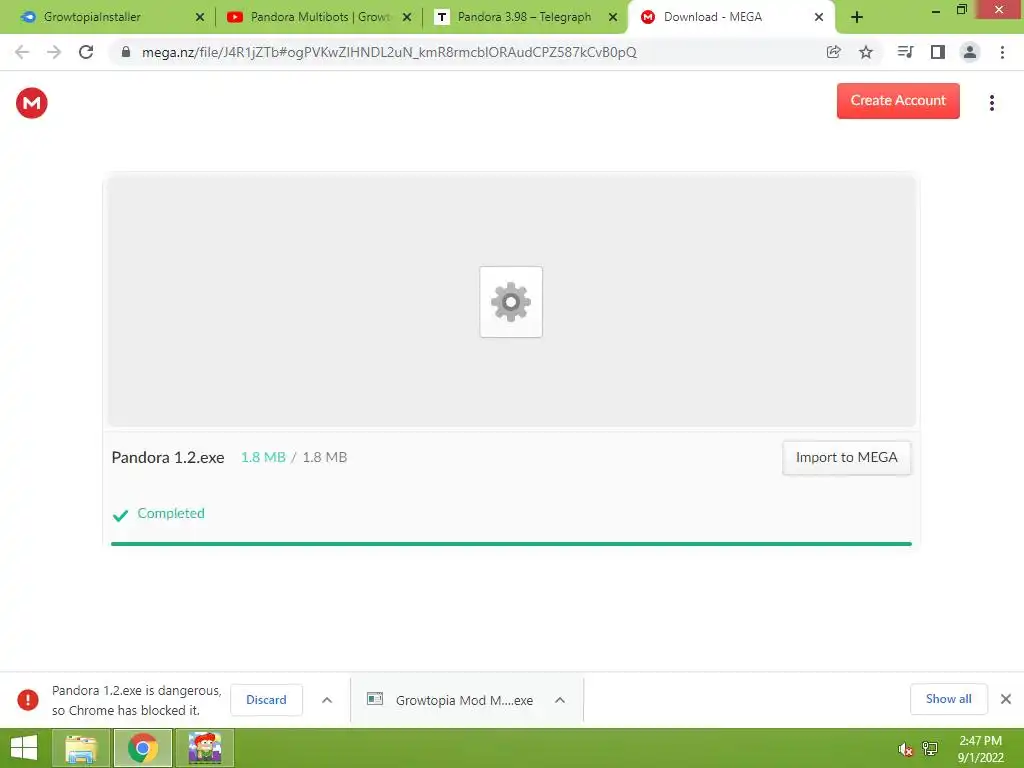Expand options for blocked Pandora download
The width and height of the screenshot is (1024, 768).
click(x=327, y=700)
